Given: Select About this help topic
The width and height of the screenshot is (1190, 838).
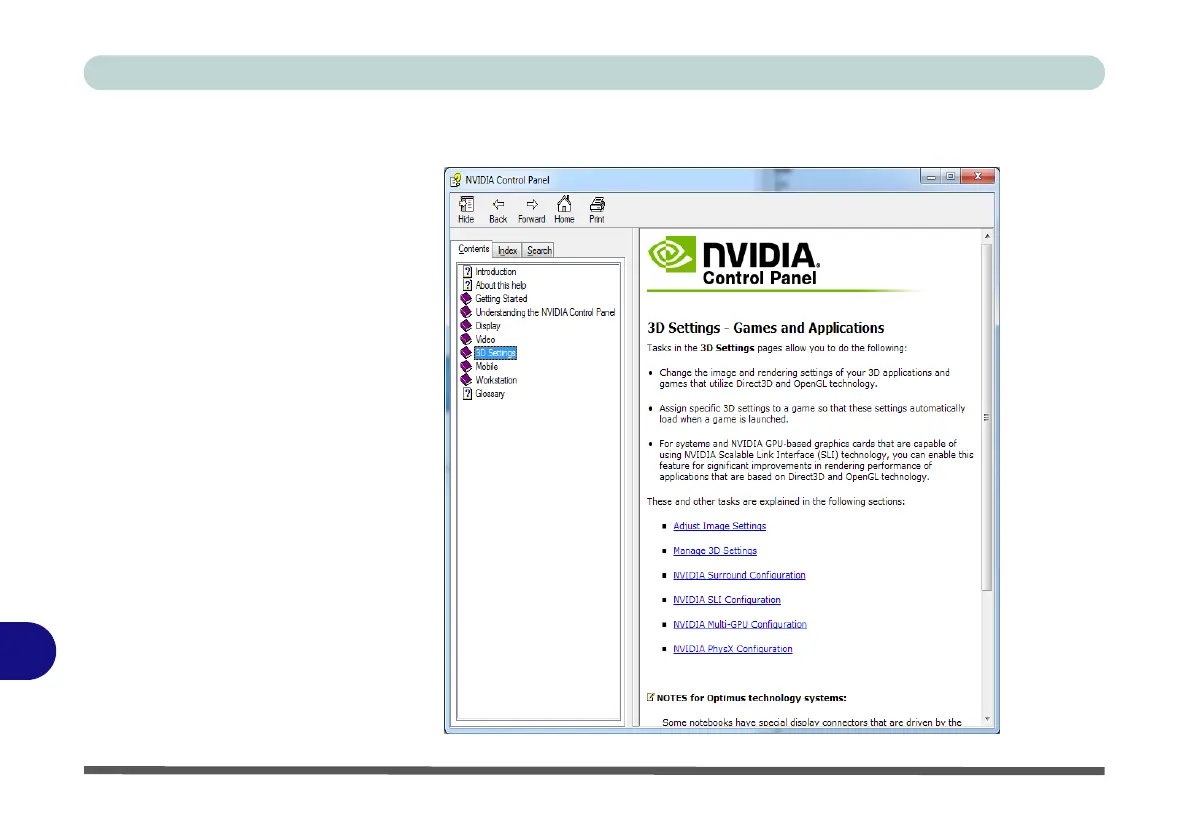Looking at the screenshot, I should pyautogui.click(x=501, y=285).
